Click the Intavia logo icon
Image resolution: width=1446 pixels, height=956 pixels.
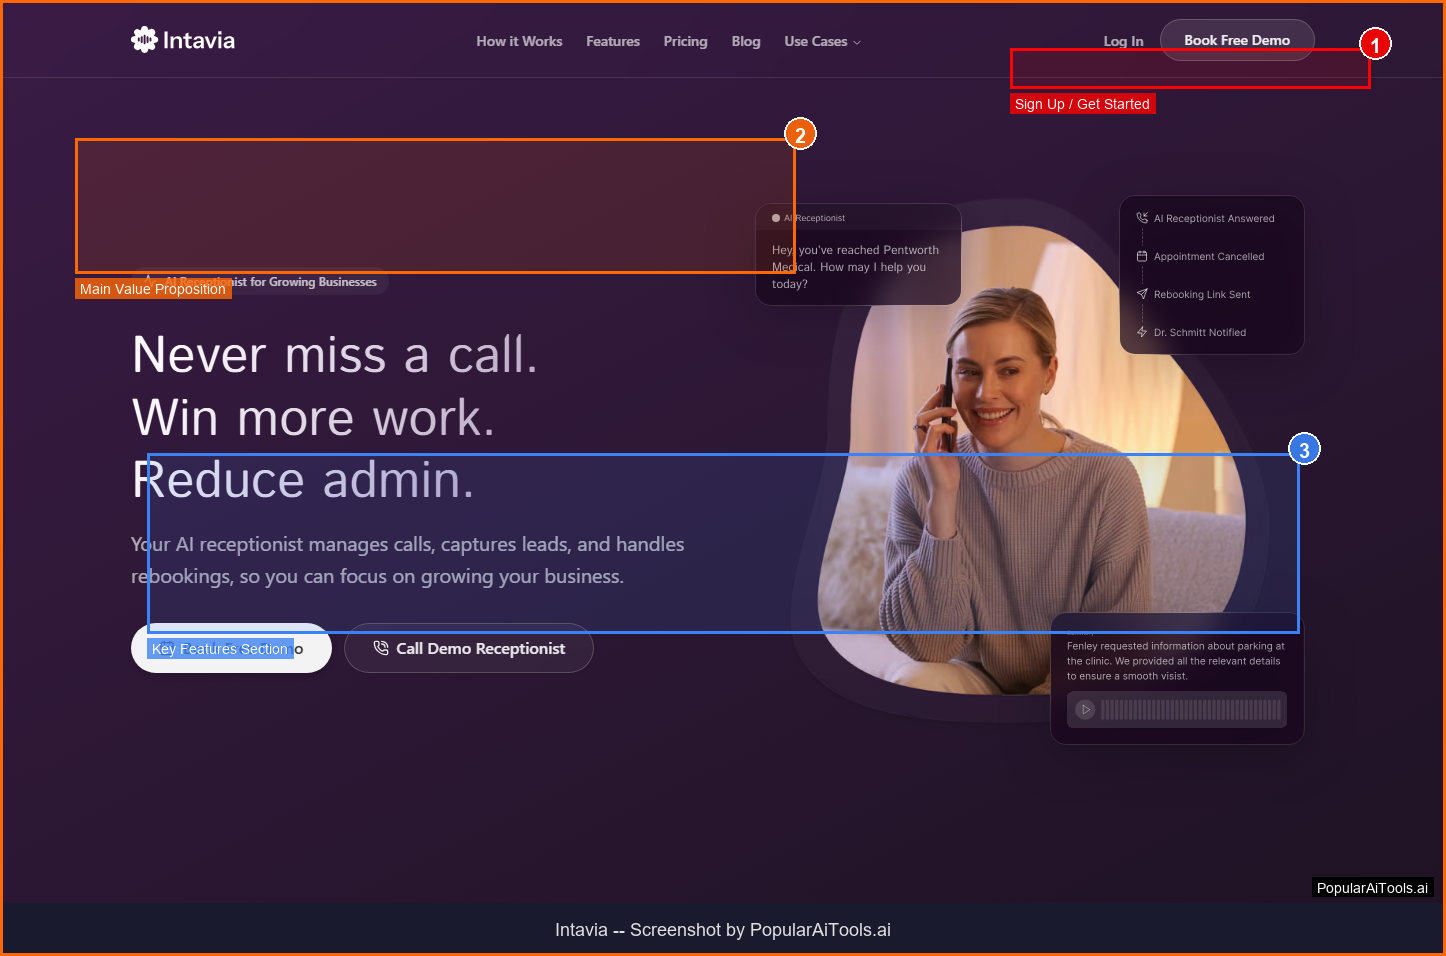[x=145, y=40]
